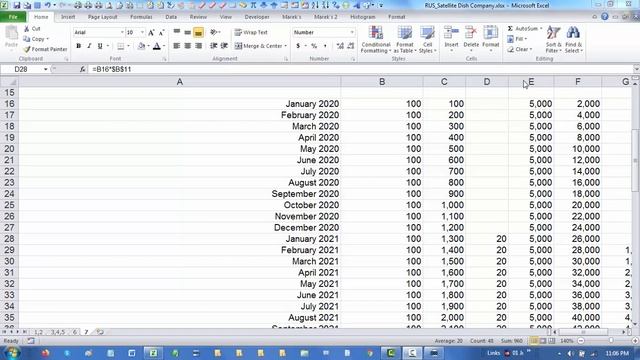Open Cell Styles gallery
The height and width of the screenshot is (360, 640).
[427, 40]
